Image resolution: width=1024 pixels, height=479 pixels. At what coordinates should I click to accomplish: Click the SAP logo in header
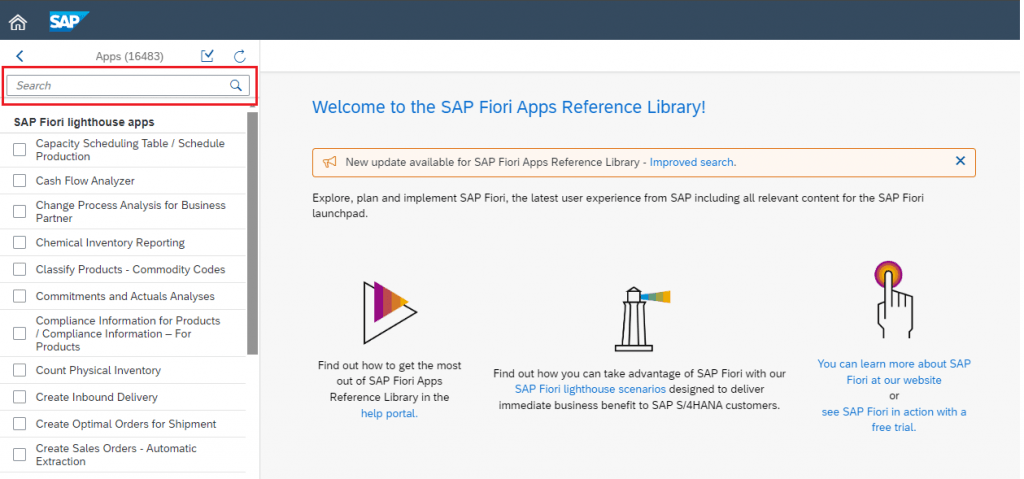(x=69, y=21)
